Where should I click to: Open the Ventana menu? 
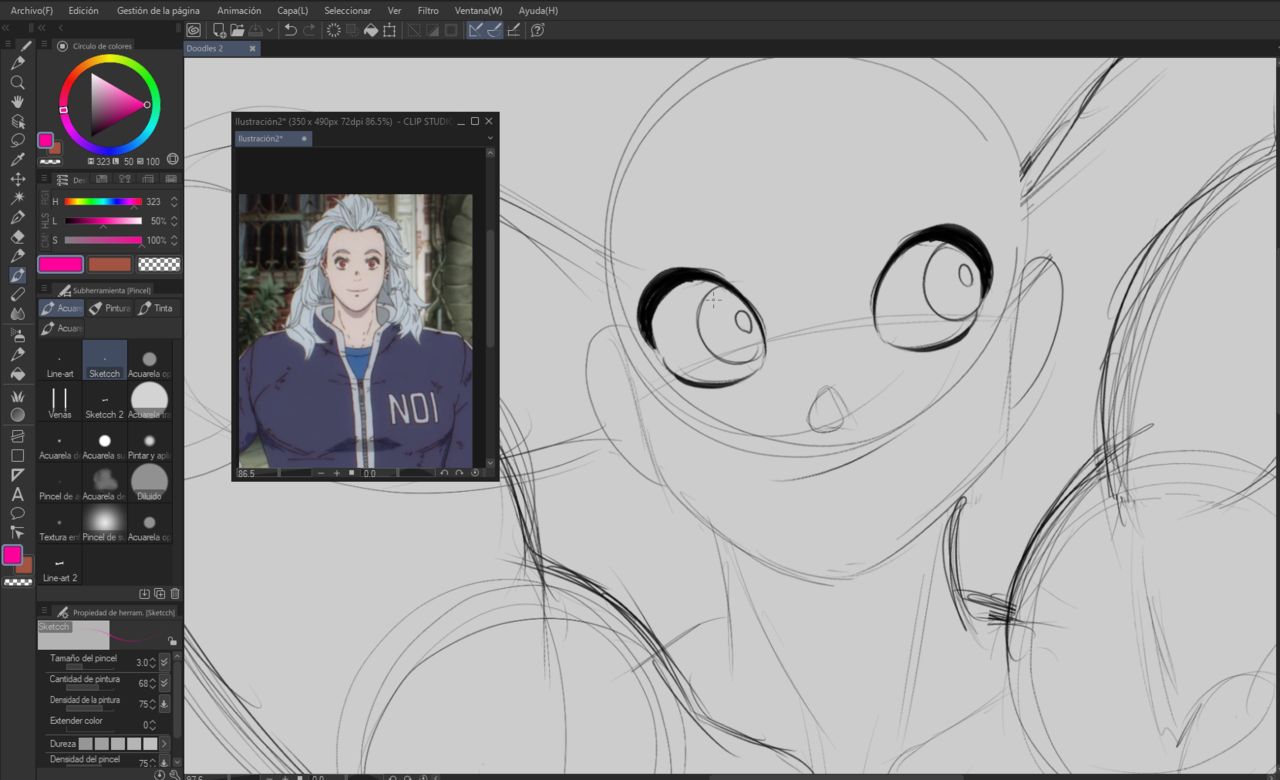tap(478, 10)
